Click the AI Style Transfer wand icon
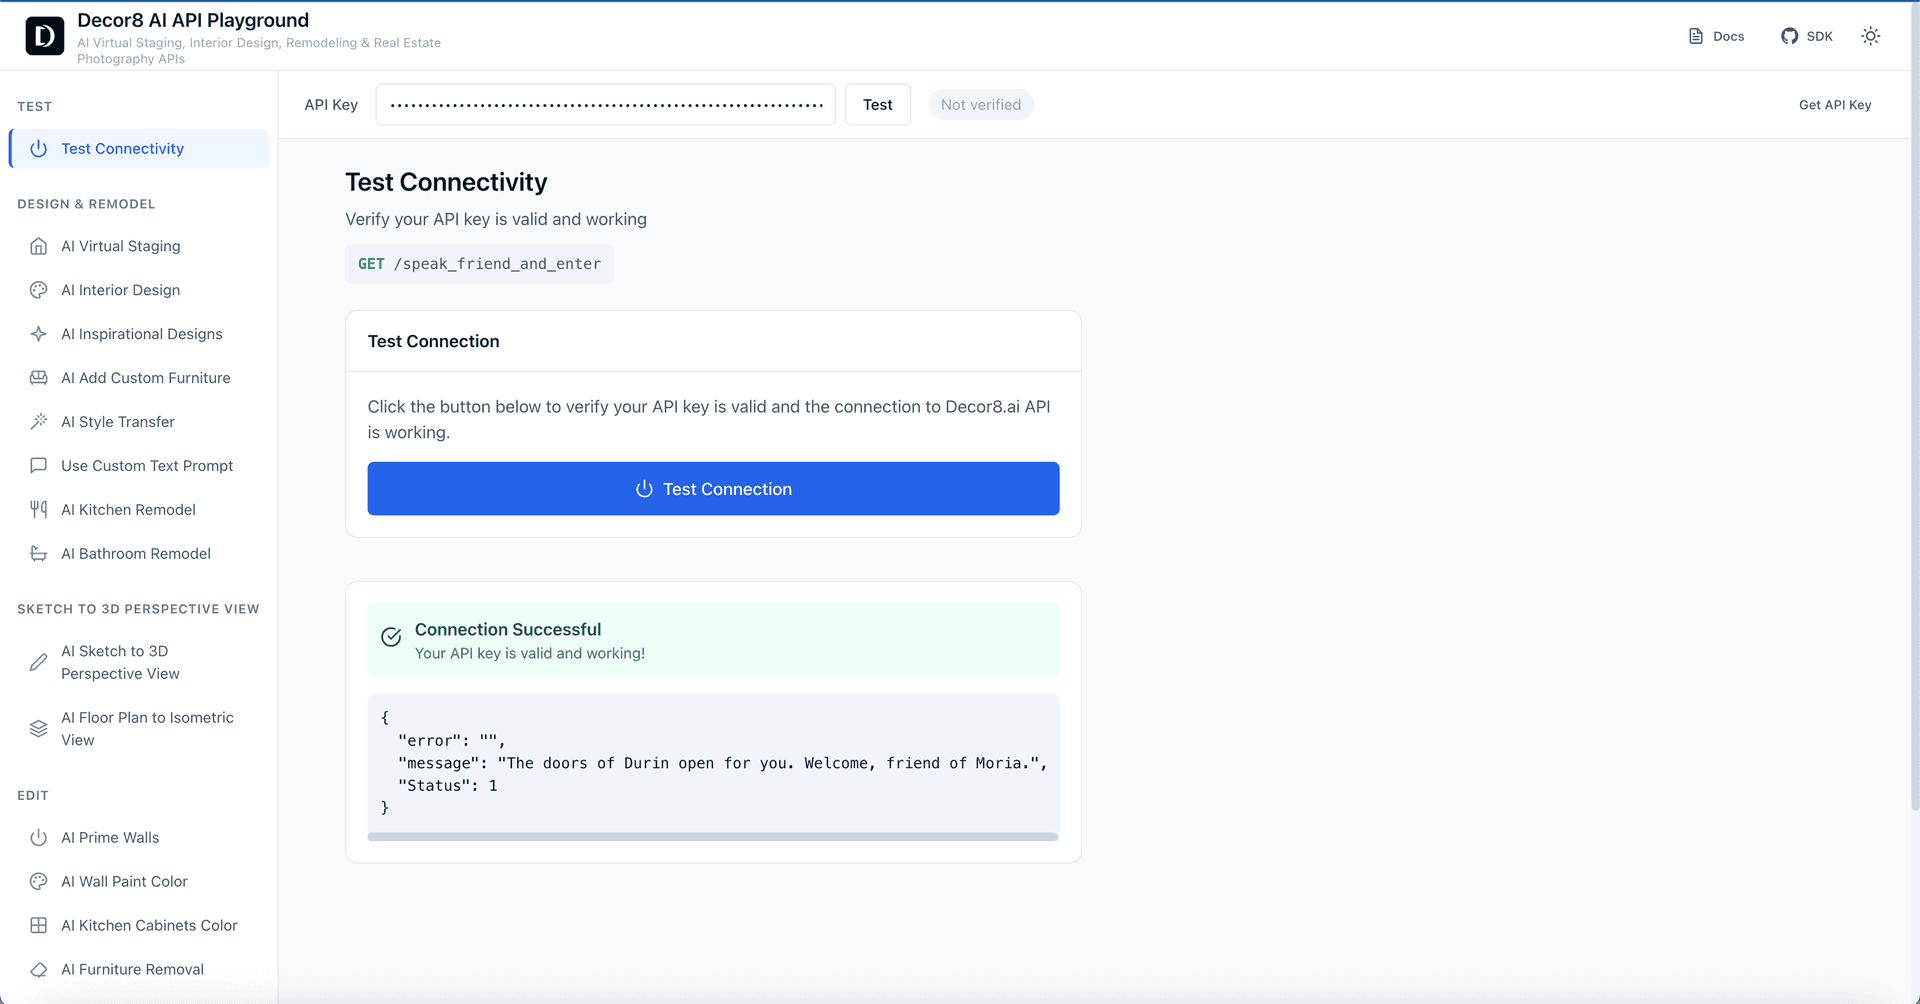 pos(38,421)
